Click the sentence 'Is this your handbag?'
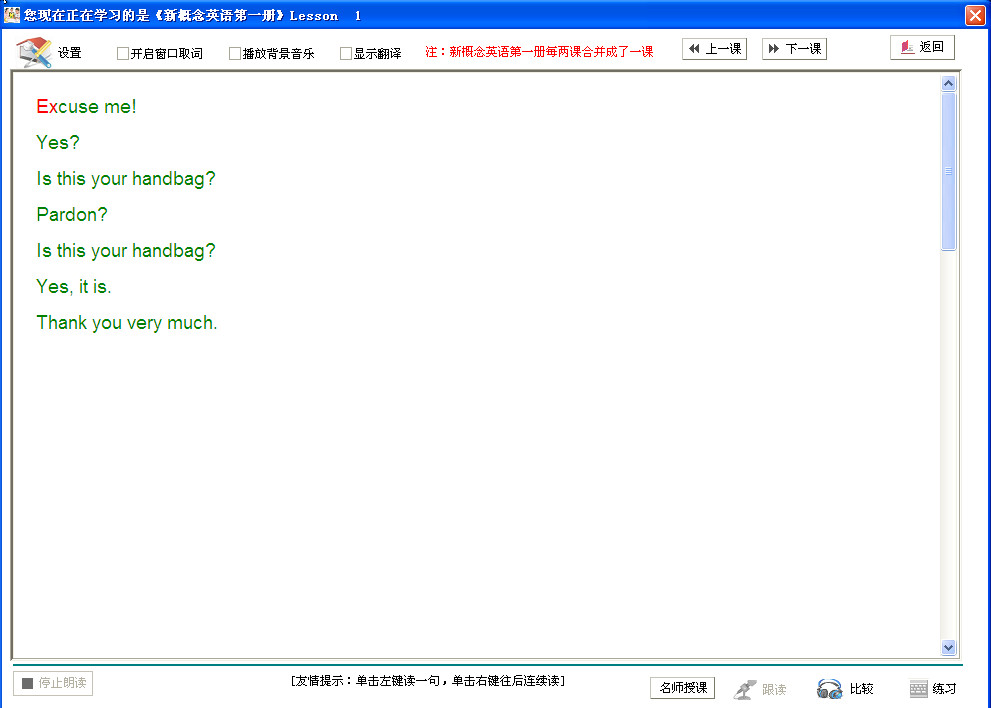This screenshot has height=708, width=991. click(x=125, y=178)
